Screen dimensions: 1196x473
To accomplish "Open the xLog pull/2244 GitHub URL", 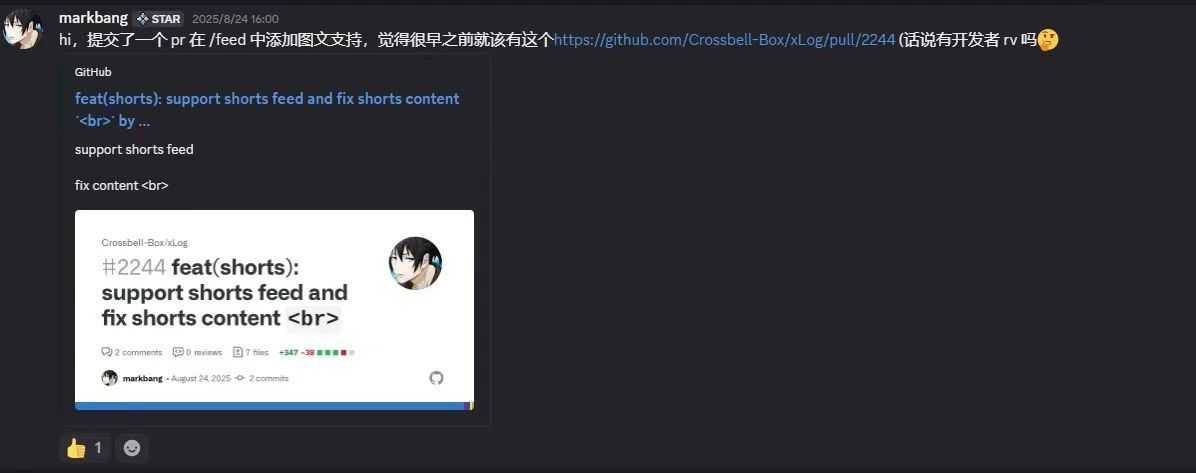I will coord(724,40).
